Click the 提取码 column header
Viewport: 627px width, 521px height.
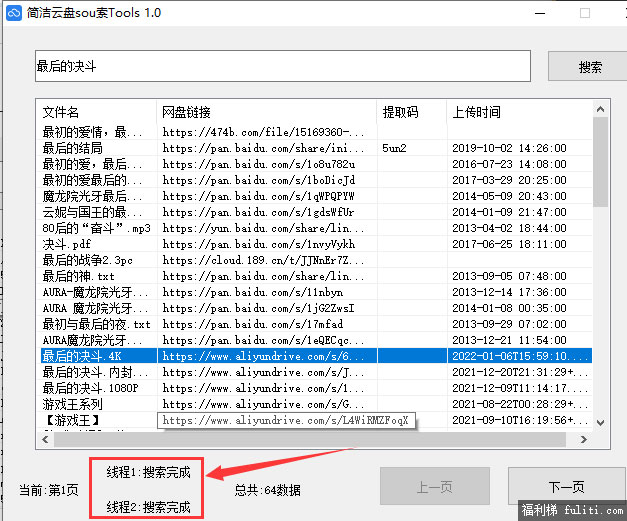(411, 111)
